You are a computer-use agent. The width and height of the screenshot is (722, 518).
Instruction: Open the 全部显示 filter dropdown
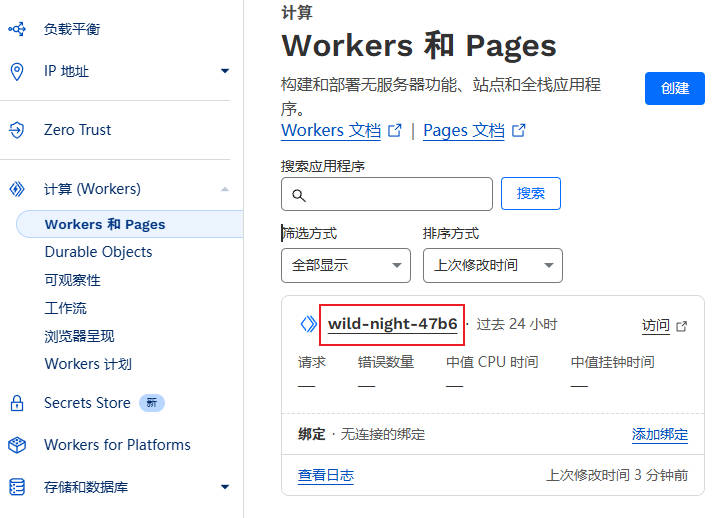[x=346, y=265]
